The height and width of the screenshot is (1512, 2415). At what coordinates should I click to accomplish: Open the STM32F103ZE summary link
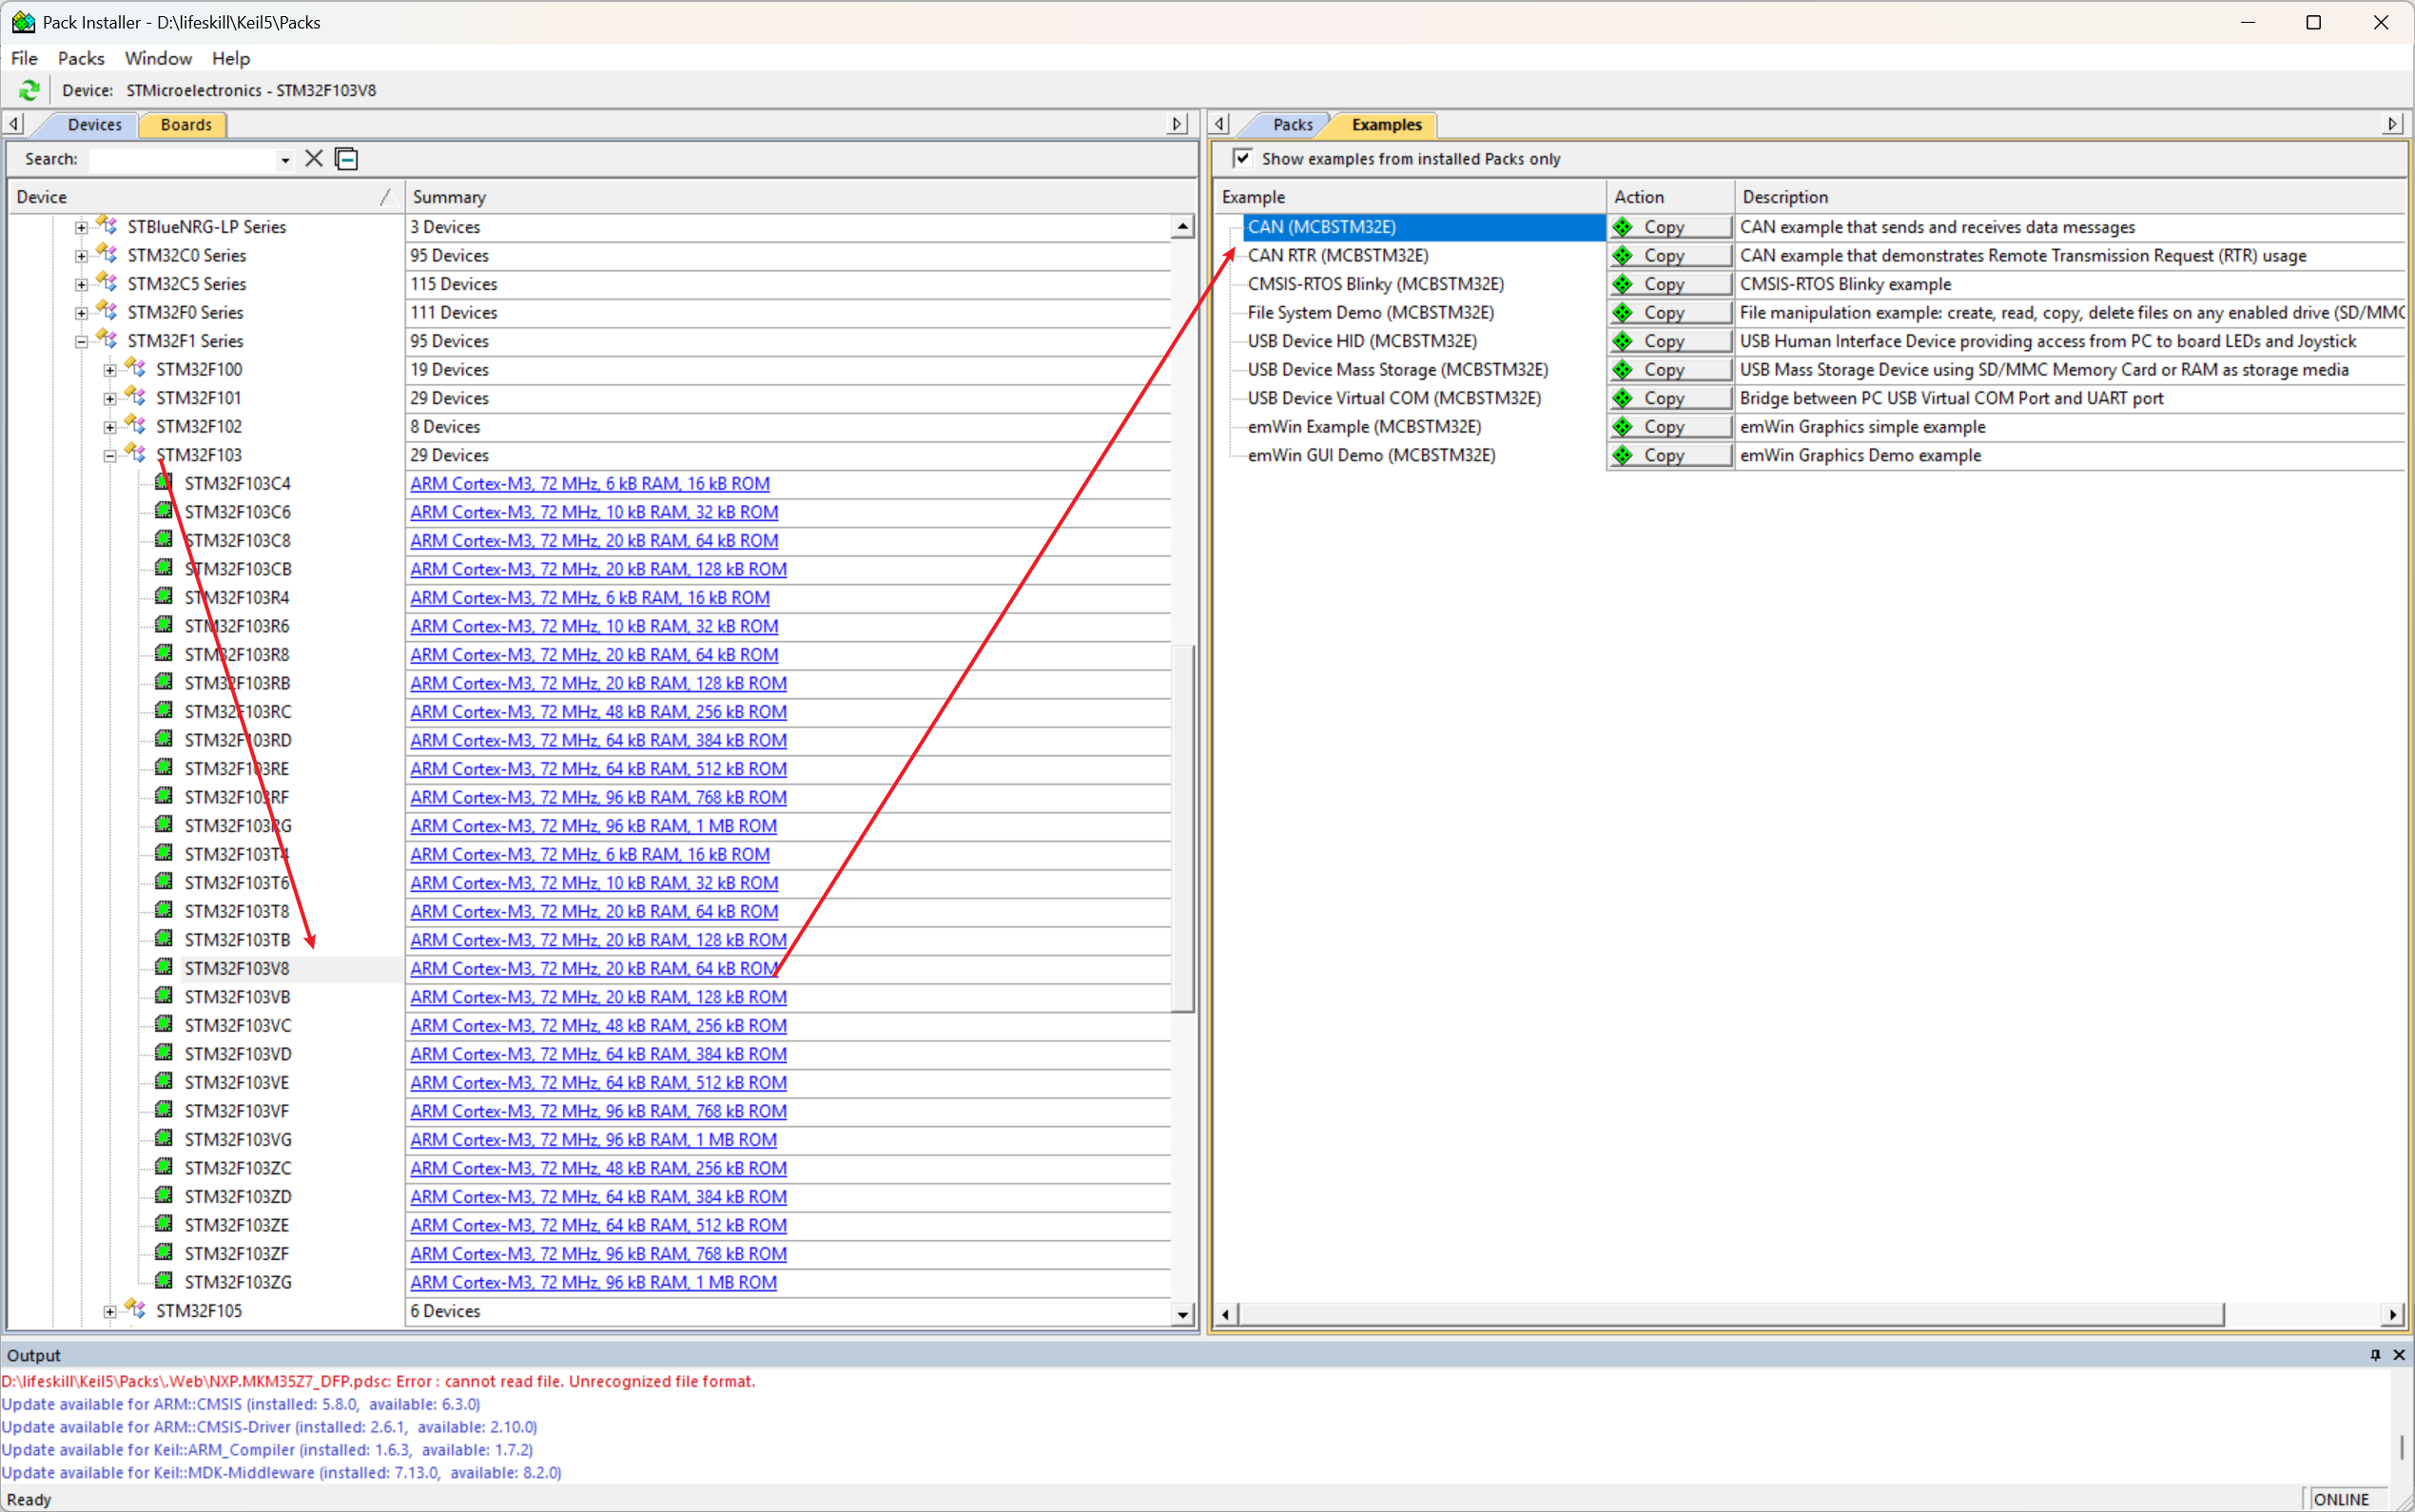598,1225
